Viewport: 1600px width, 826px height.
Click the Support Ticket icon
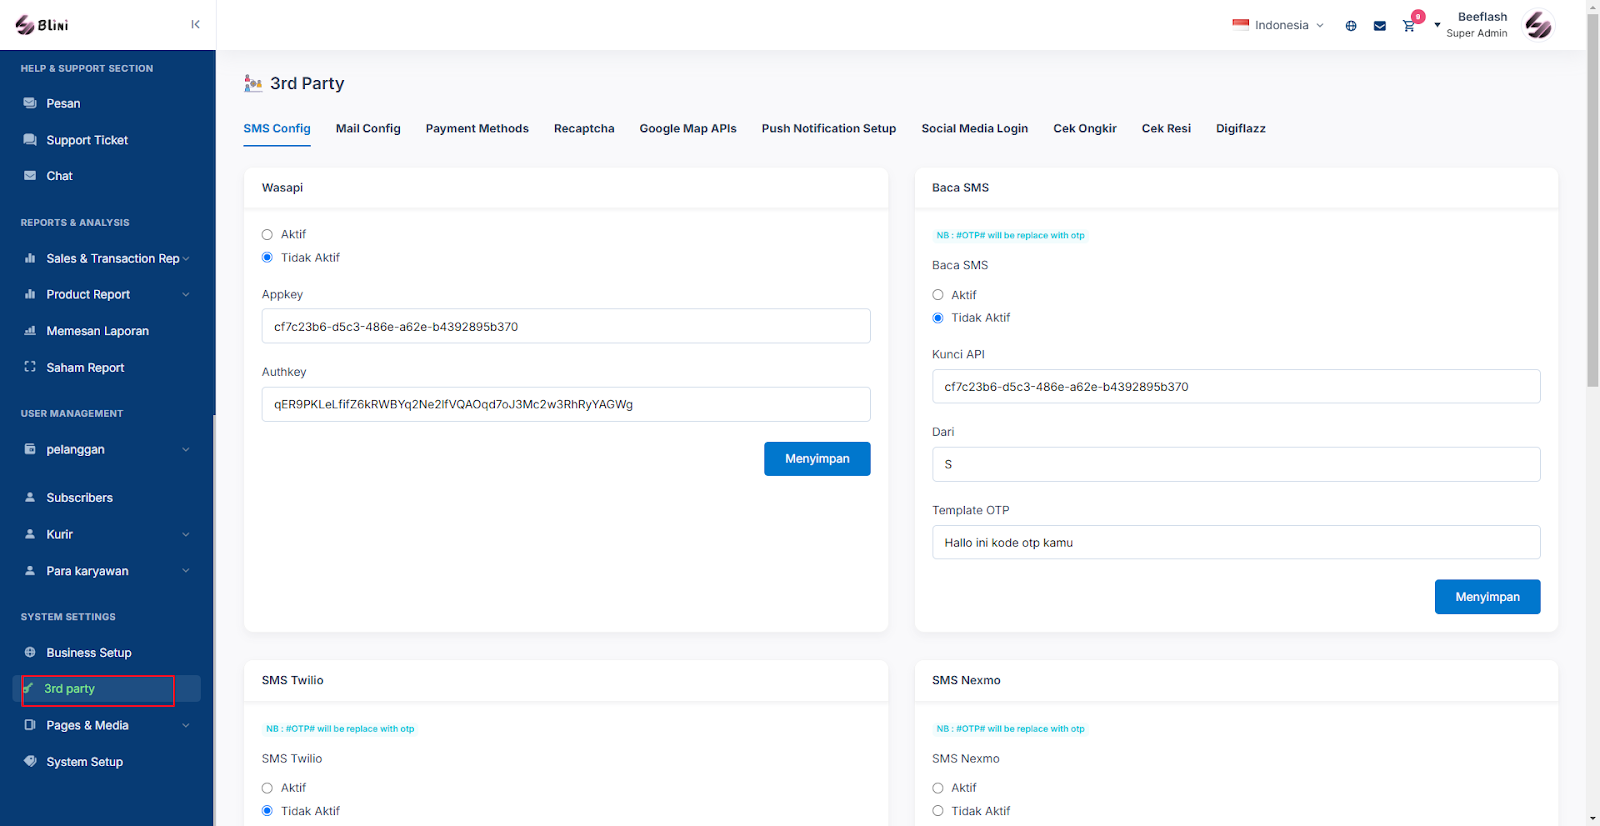tap(30, 140)
